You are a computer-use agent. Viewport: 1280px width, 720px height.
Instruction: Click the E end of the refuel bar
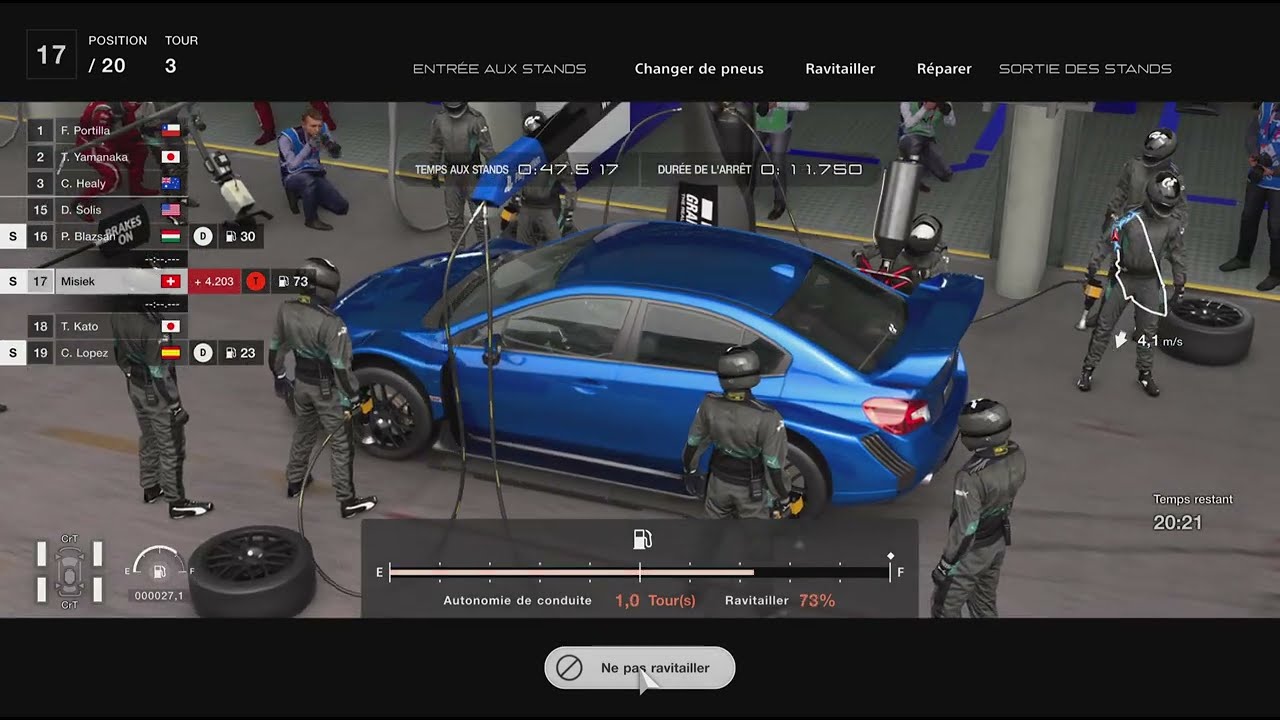click(x=379, y=573)
